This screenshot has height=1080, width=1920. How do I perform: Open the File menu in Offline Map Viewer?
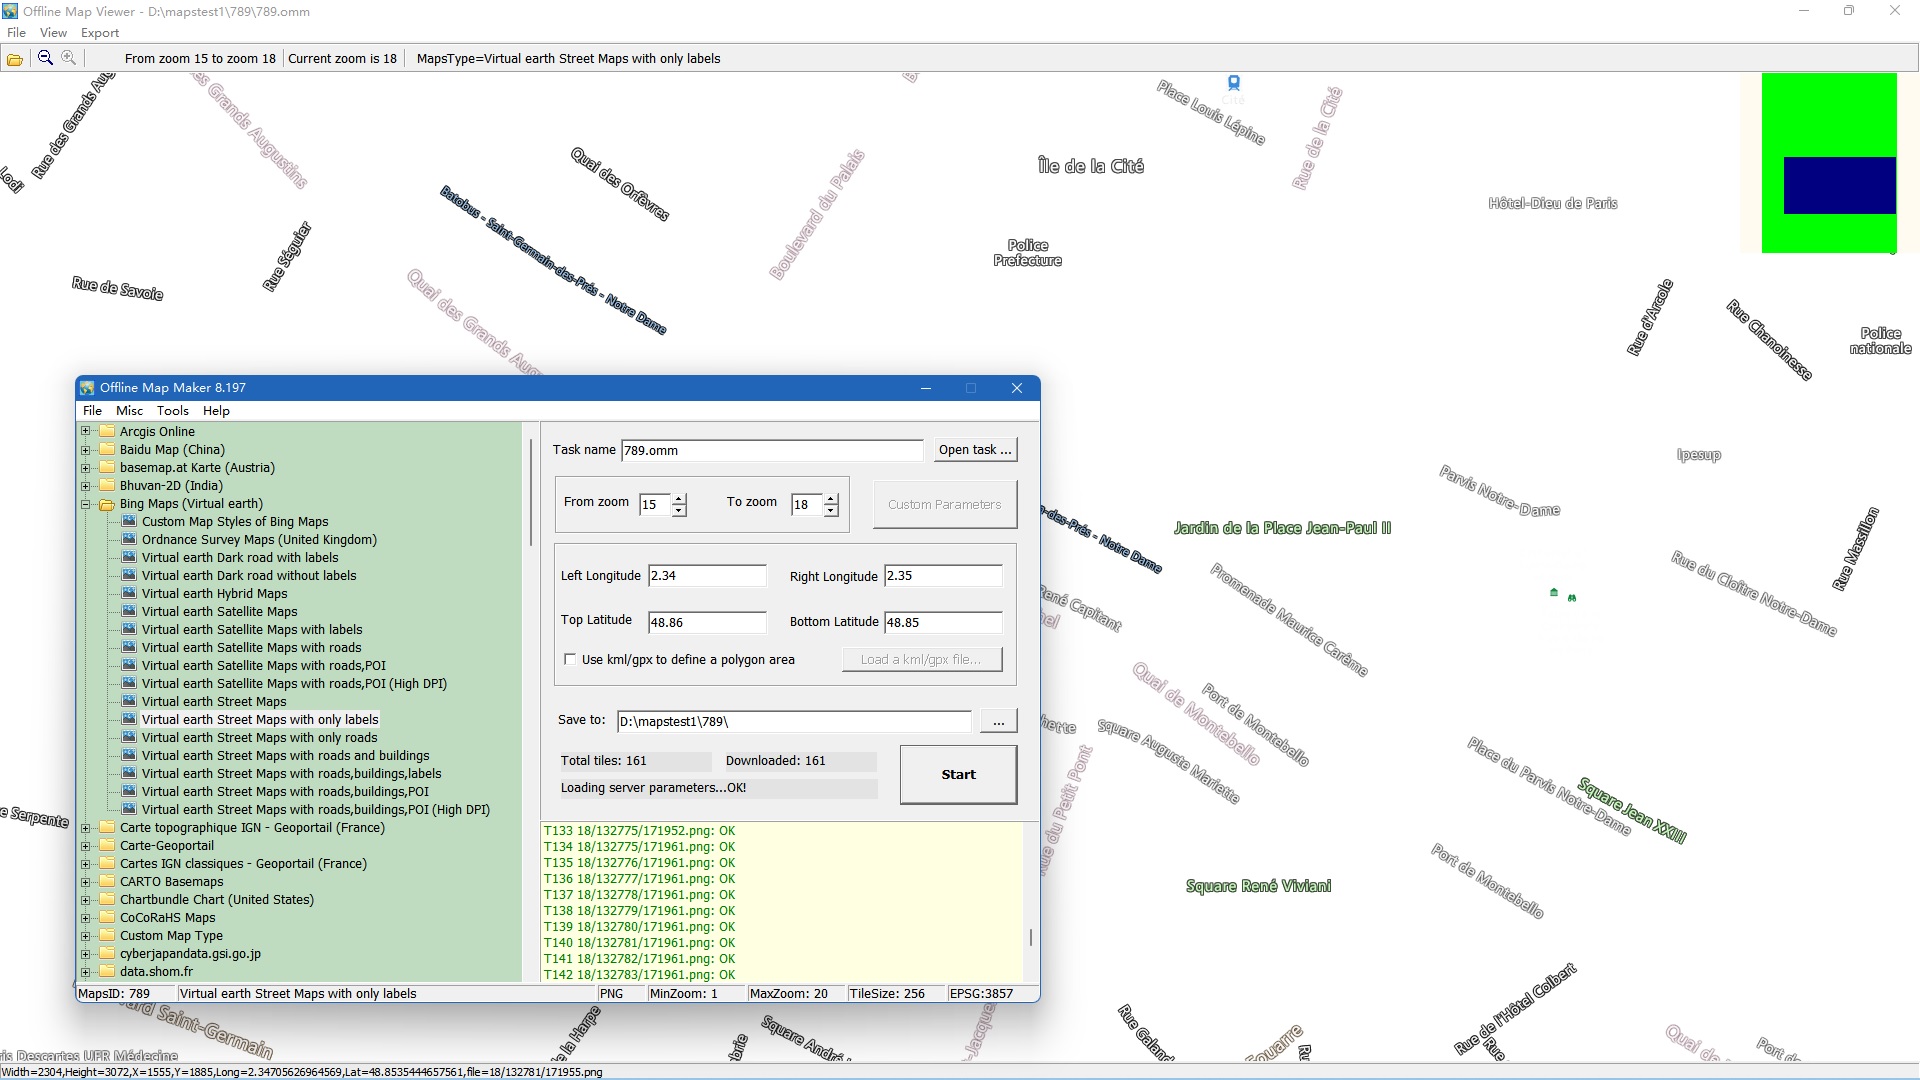coord(16,32)
